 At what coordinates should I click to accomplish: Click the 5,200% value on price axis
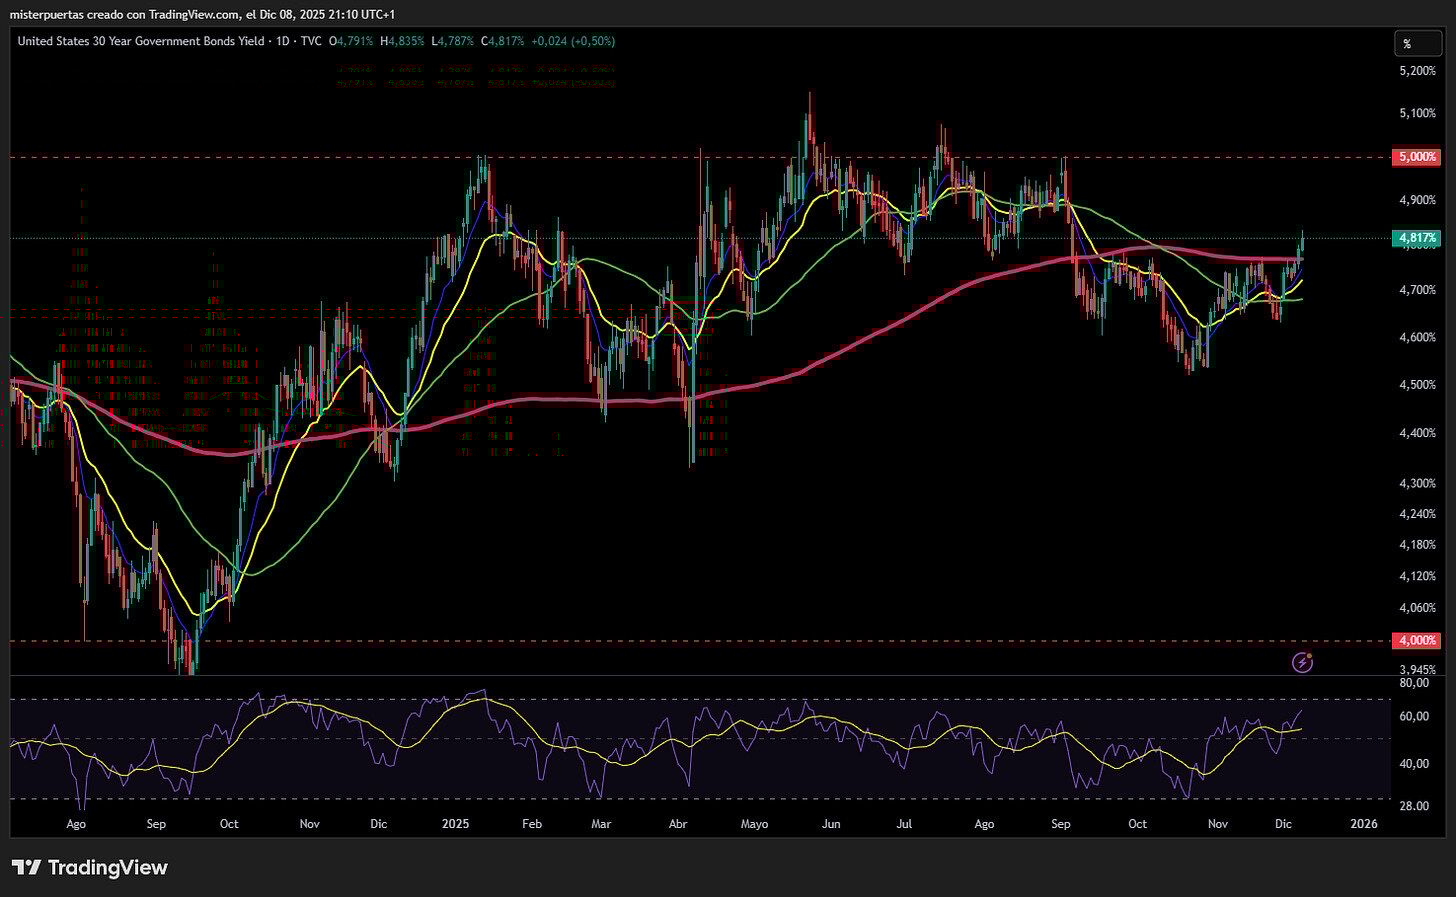[1418, 71]
